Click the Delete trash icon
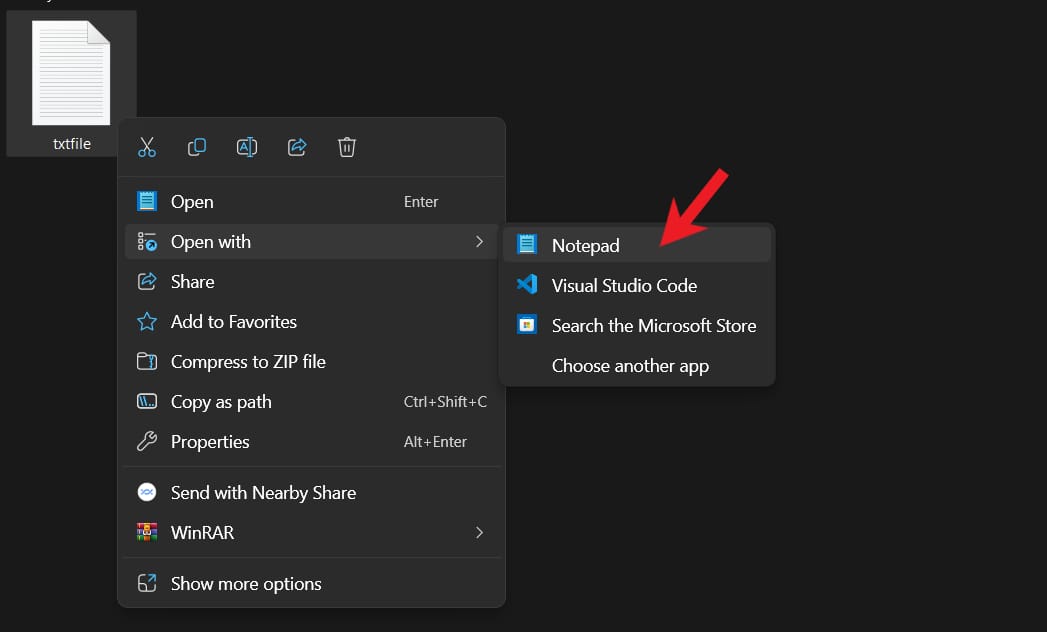Screen dimensions: 1047x632 point(347,146)
